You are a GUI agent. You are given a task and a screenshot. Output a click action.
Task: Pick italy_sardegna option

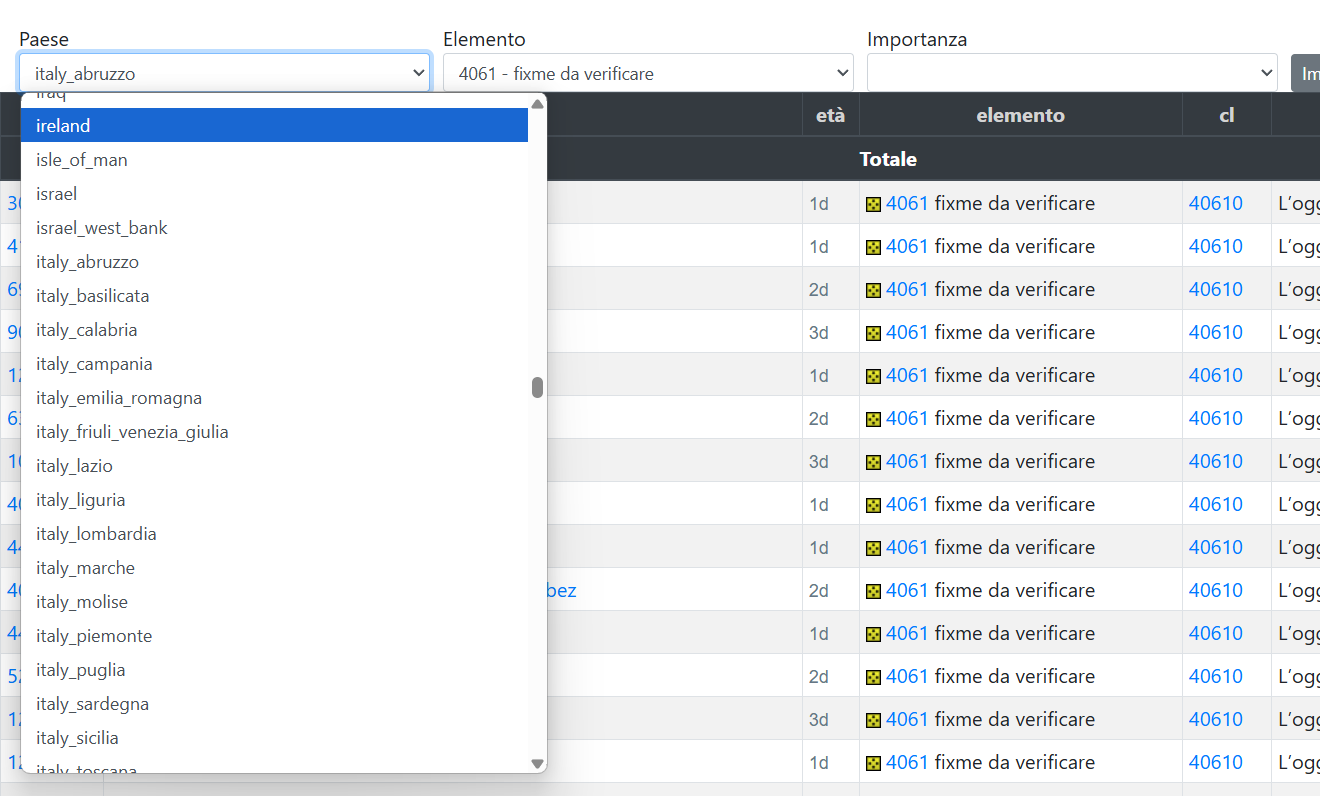click(x=274, y=704)
